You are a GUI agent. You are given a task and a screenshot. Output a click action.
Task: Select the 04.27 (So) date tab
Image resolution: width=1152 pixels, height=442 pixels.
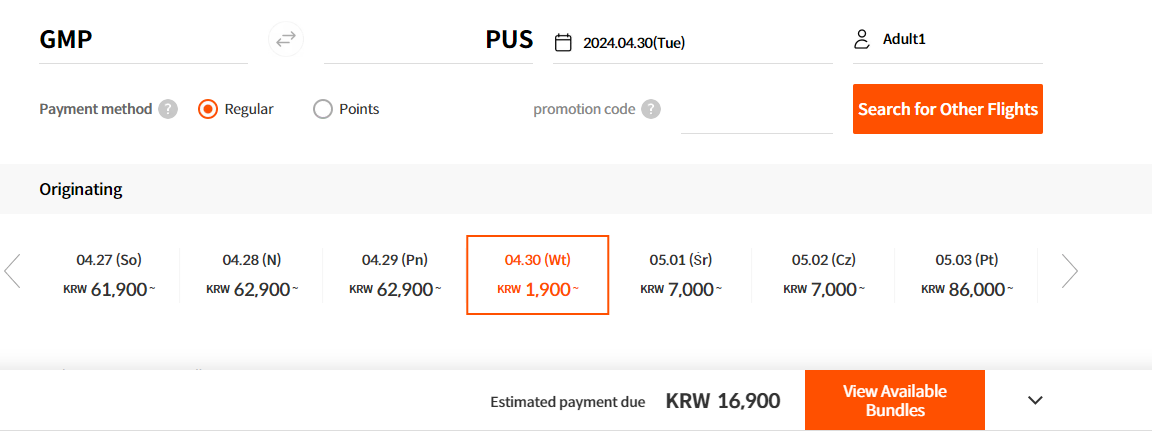[x=109, y=275]
